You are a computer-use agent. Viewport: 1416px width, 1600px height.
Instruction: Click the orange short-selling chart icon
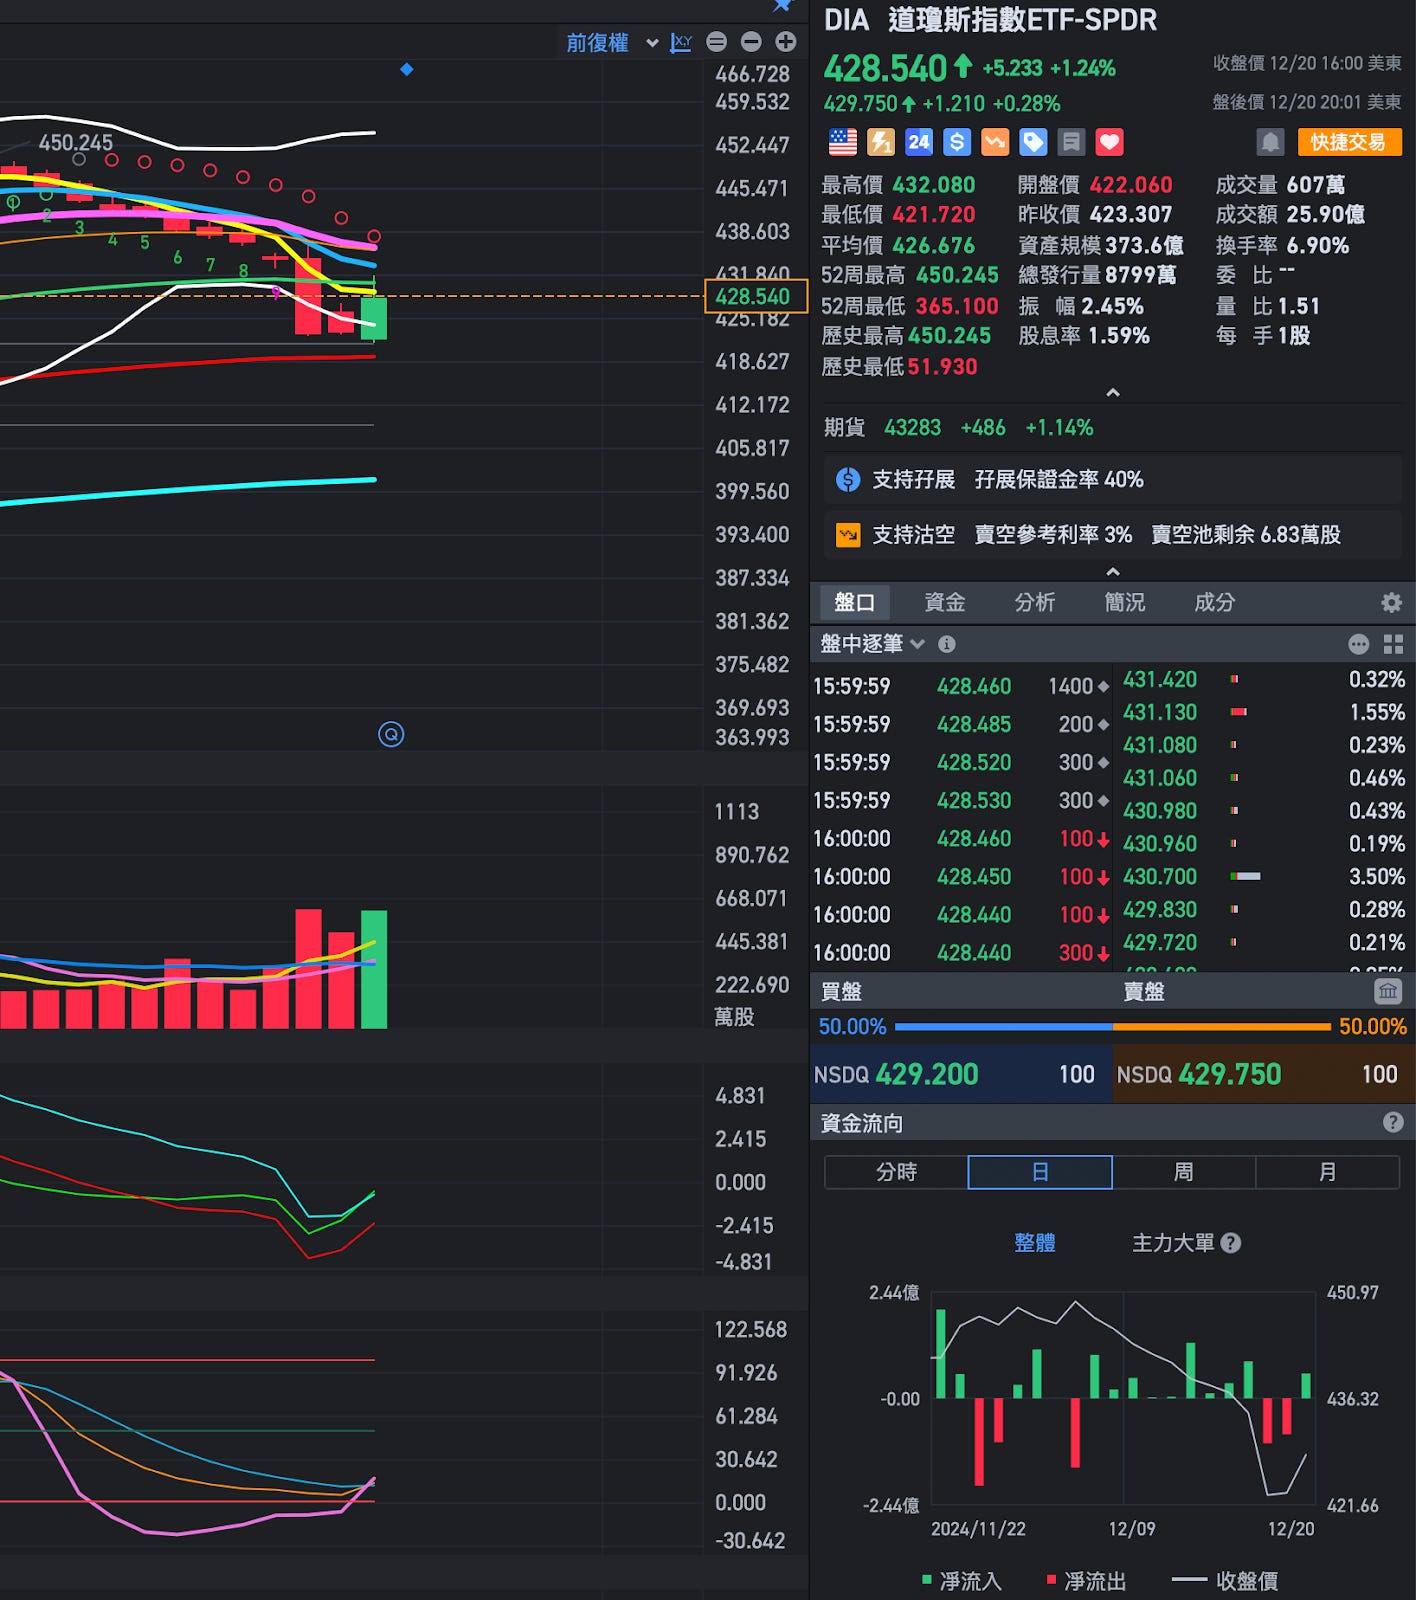tap(995, 142)
